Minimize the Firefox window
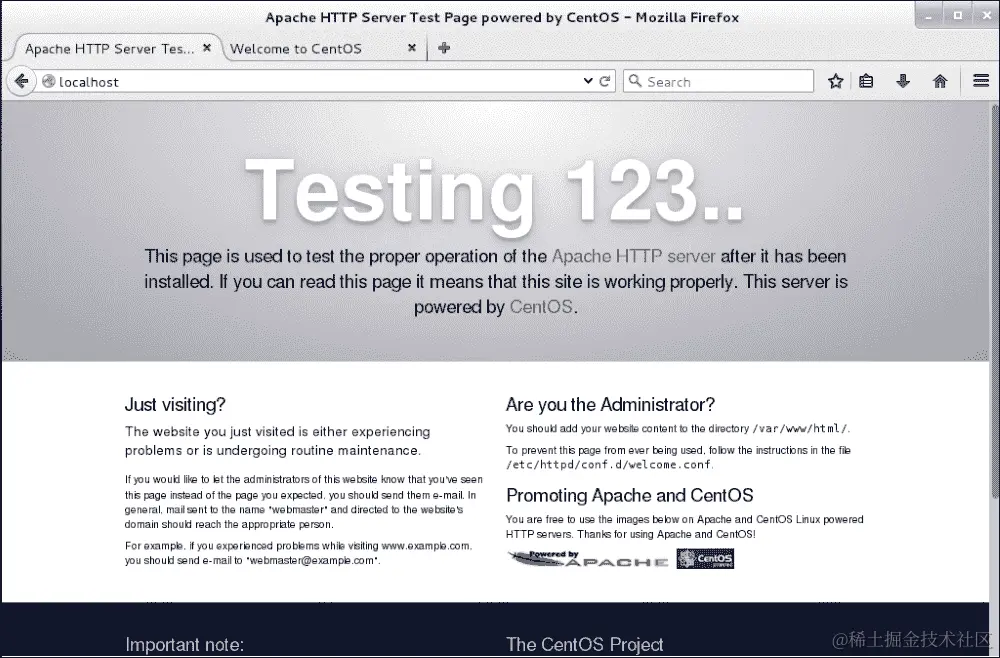The width and height of the screenshot is (1000, 658). pos(929,16)
